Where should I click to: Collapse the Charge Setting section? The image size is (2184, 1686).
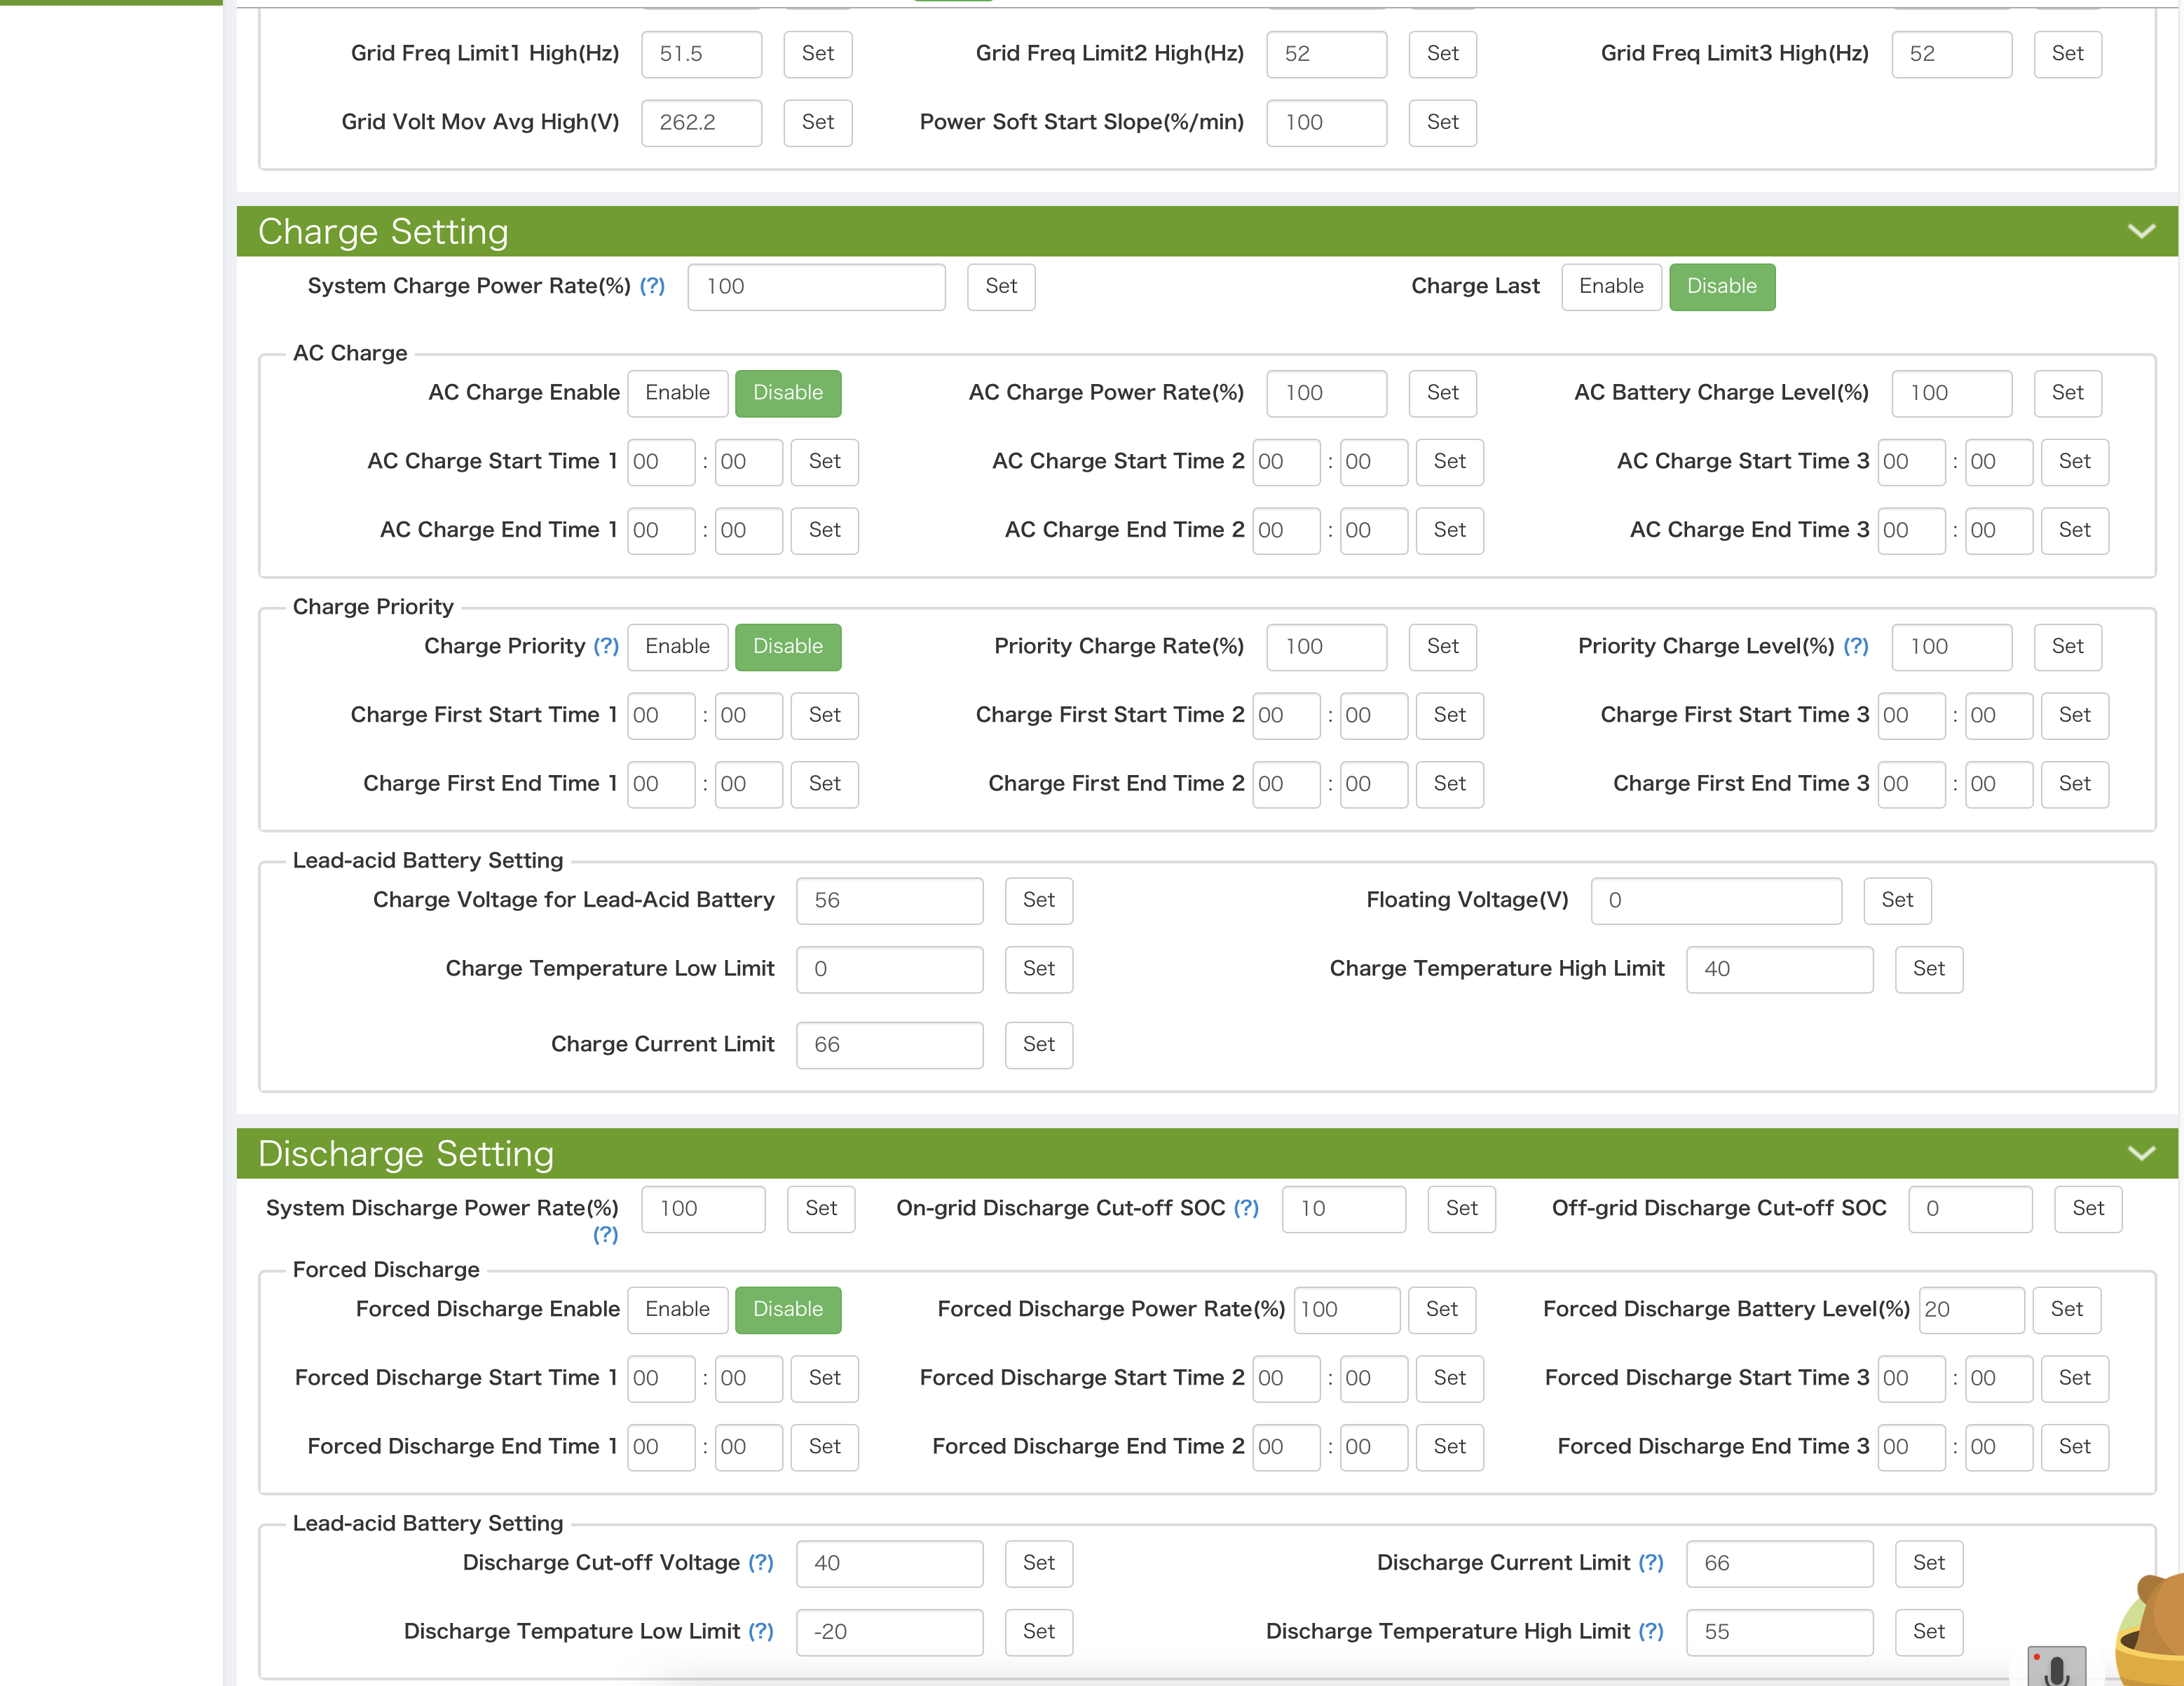point(2141,231)
